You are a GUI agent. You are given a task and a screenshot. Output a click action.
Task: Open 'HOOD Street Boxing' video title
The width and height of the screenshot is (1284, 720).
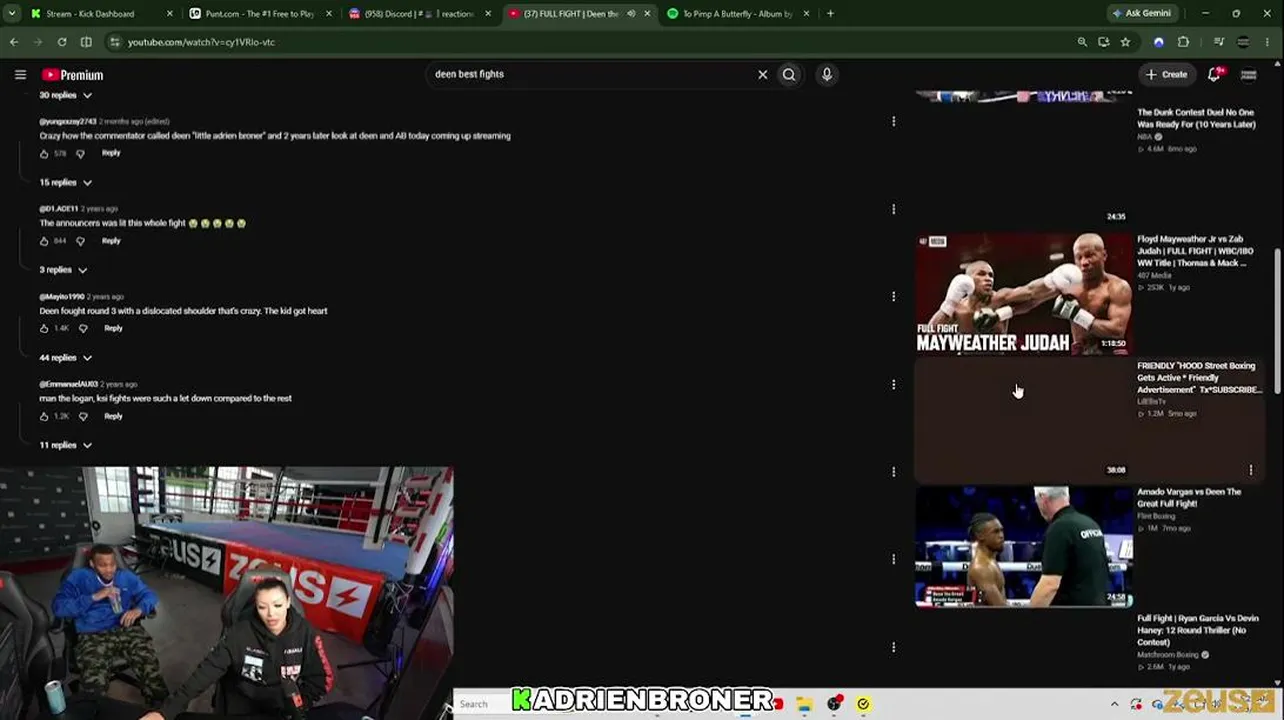(x=1198, y=378)
